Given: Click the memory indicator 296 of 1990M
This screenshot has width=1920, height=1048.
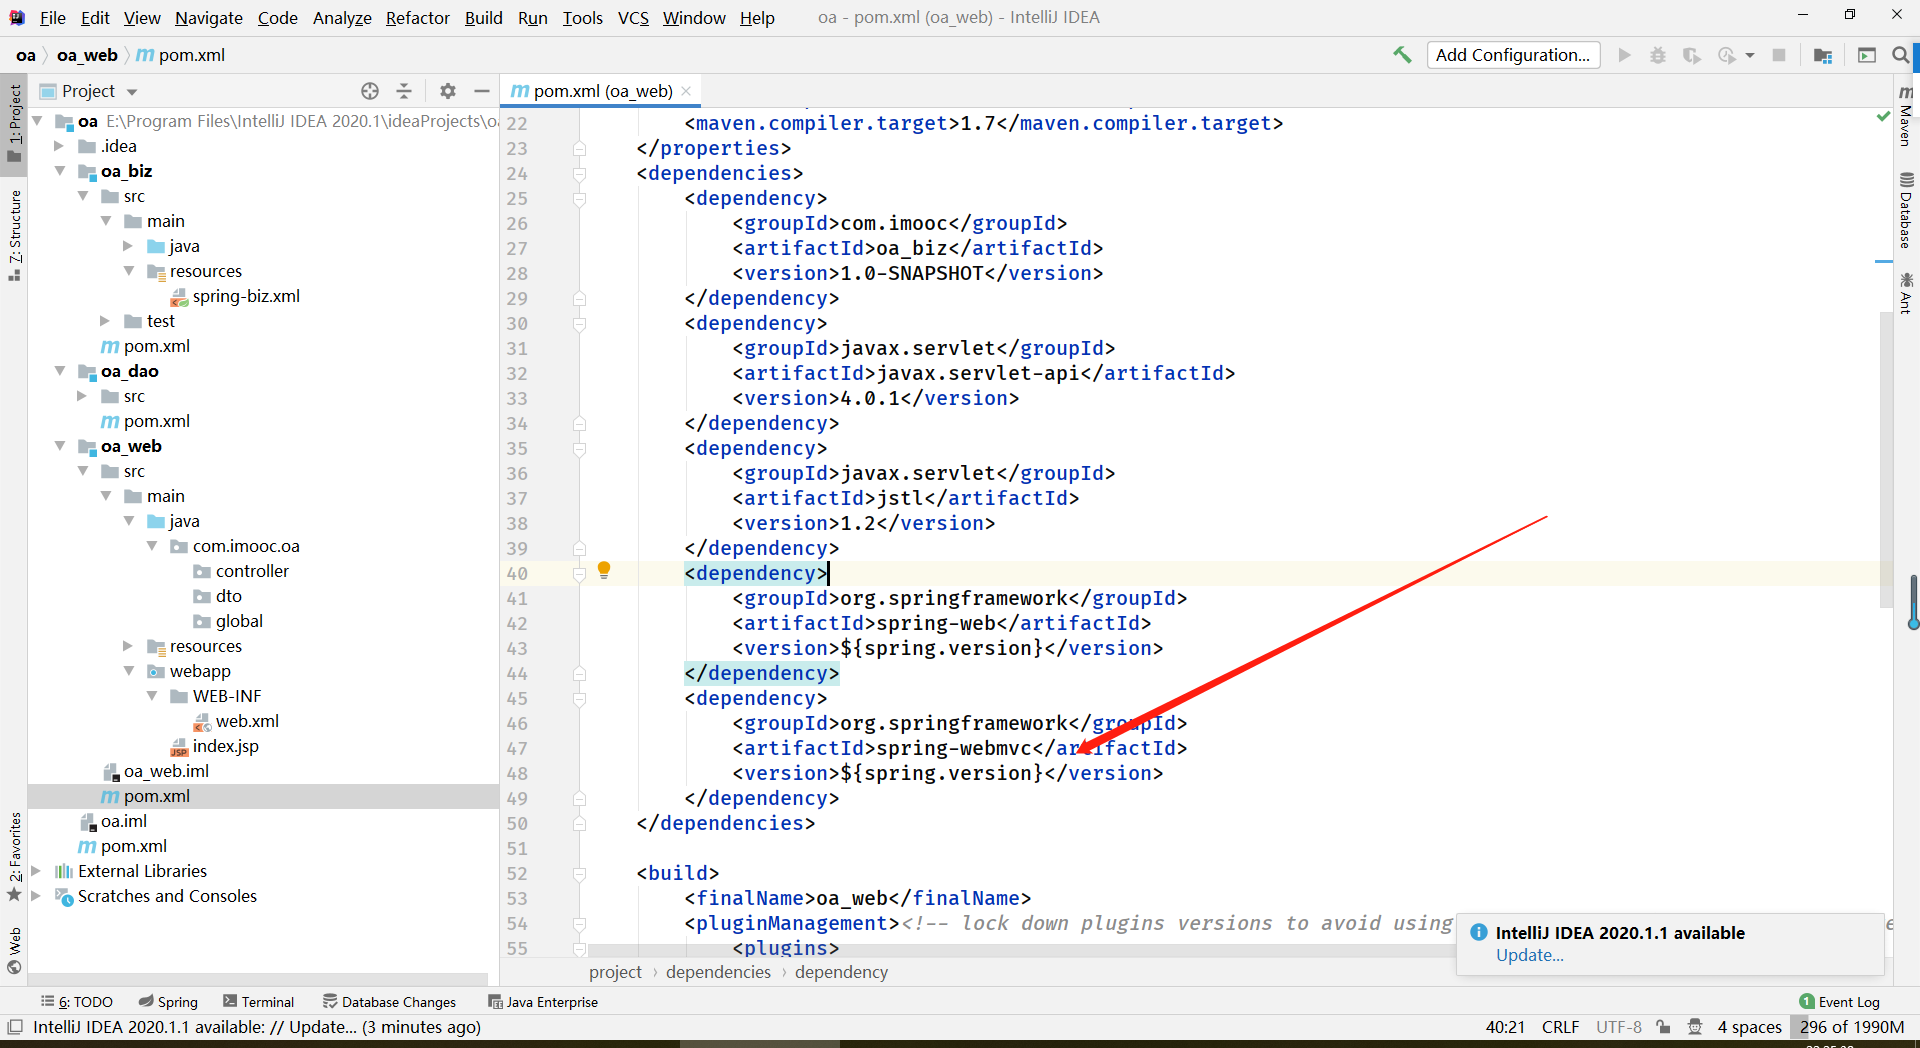Looking at the screenshot, I should 1852,1027.
